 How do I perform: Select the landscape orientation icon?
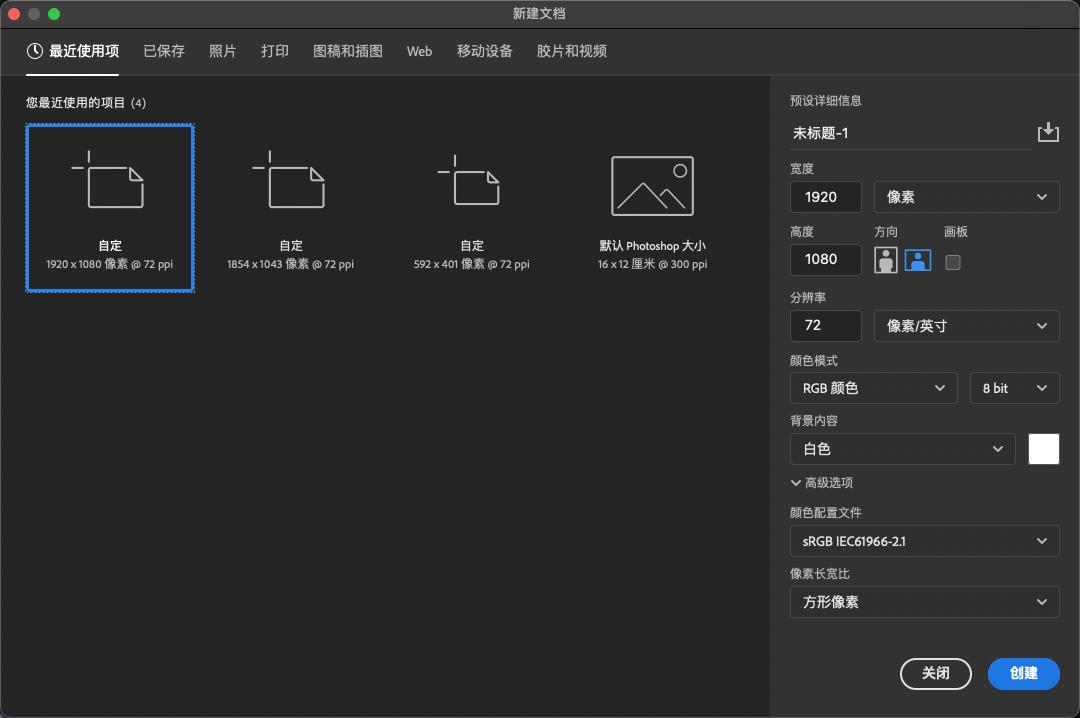coord(917,259)
